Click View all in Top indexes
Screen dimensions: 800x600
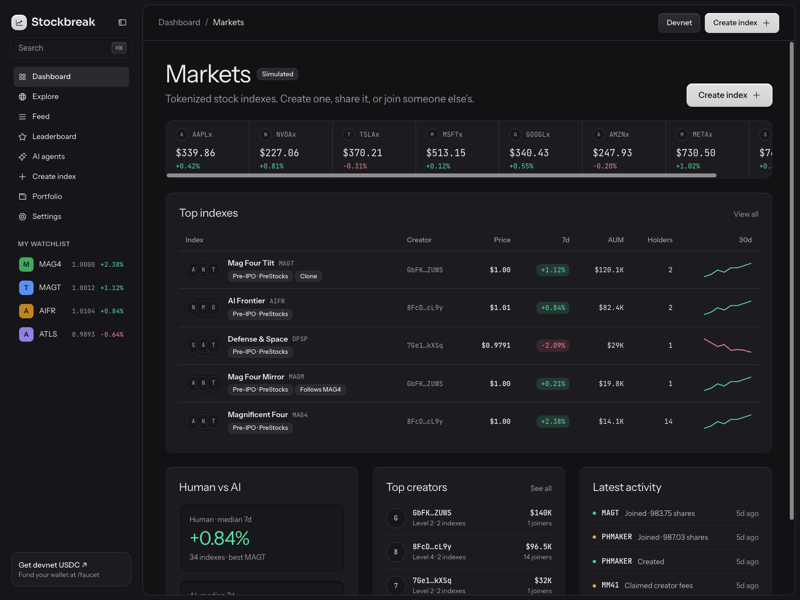[746, 214]
